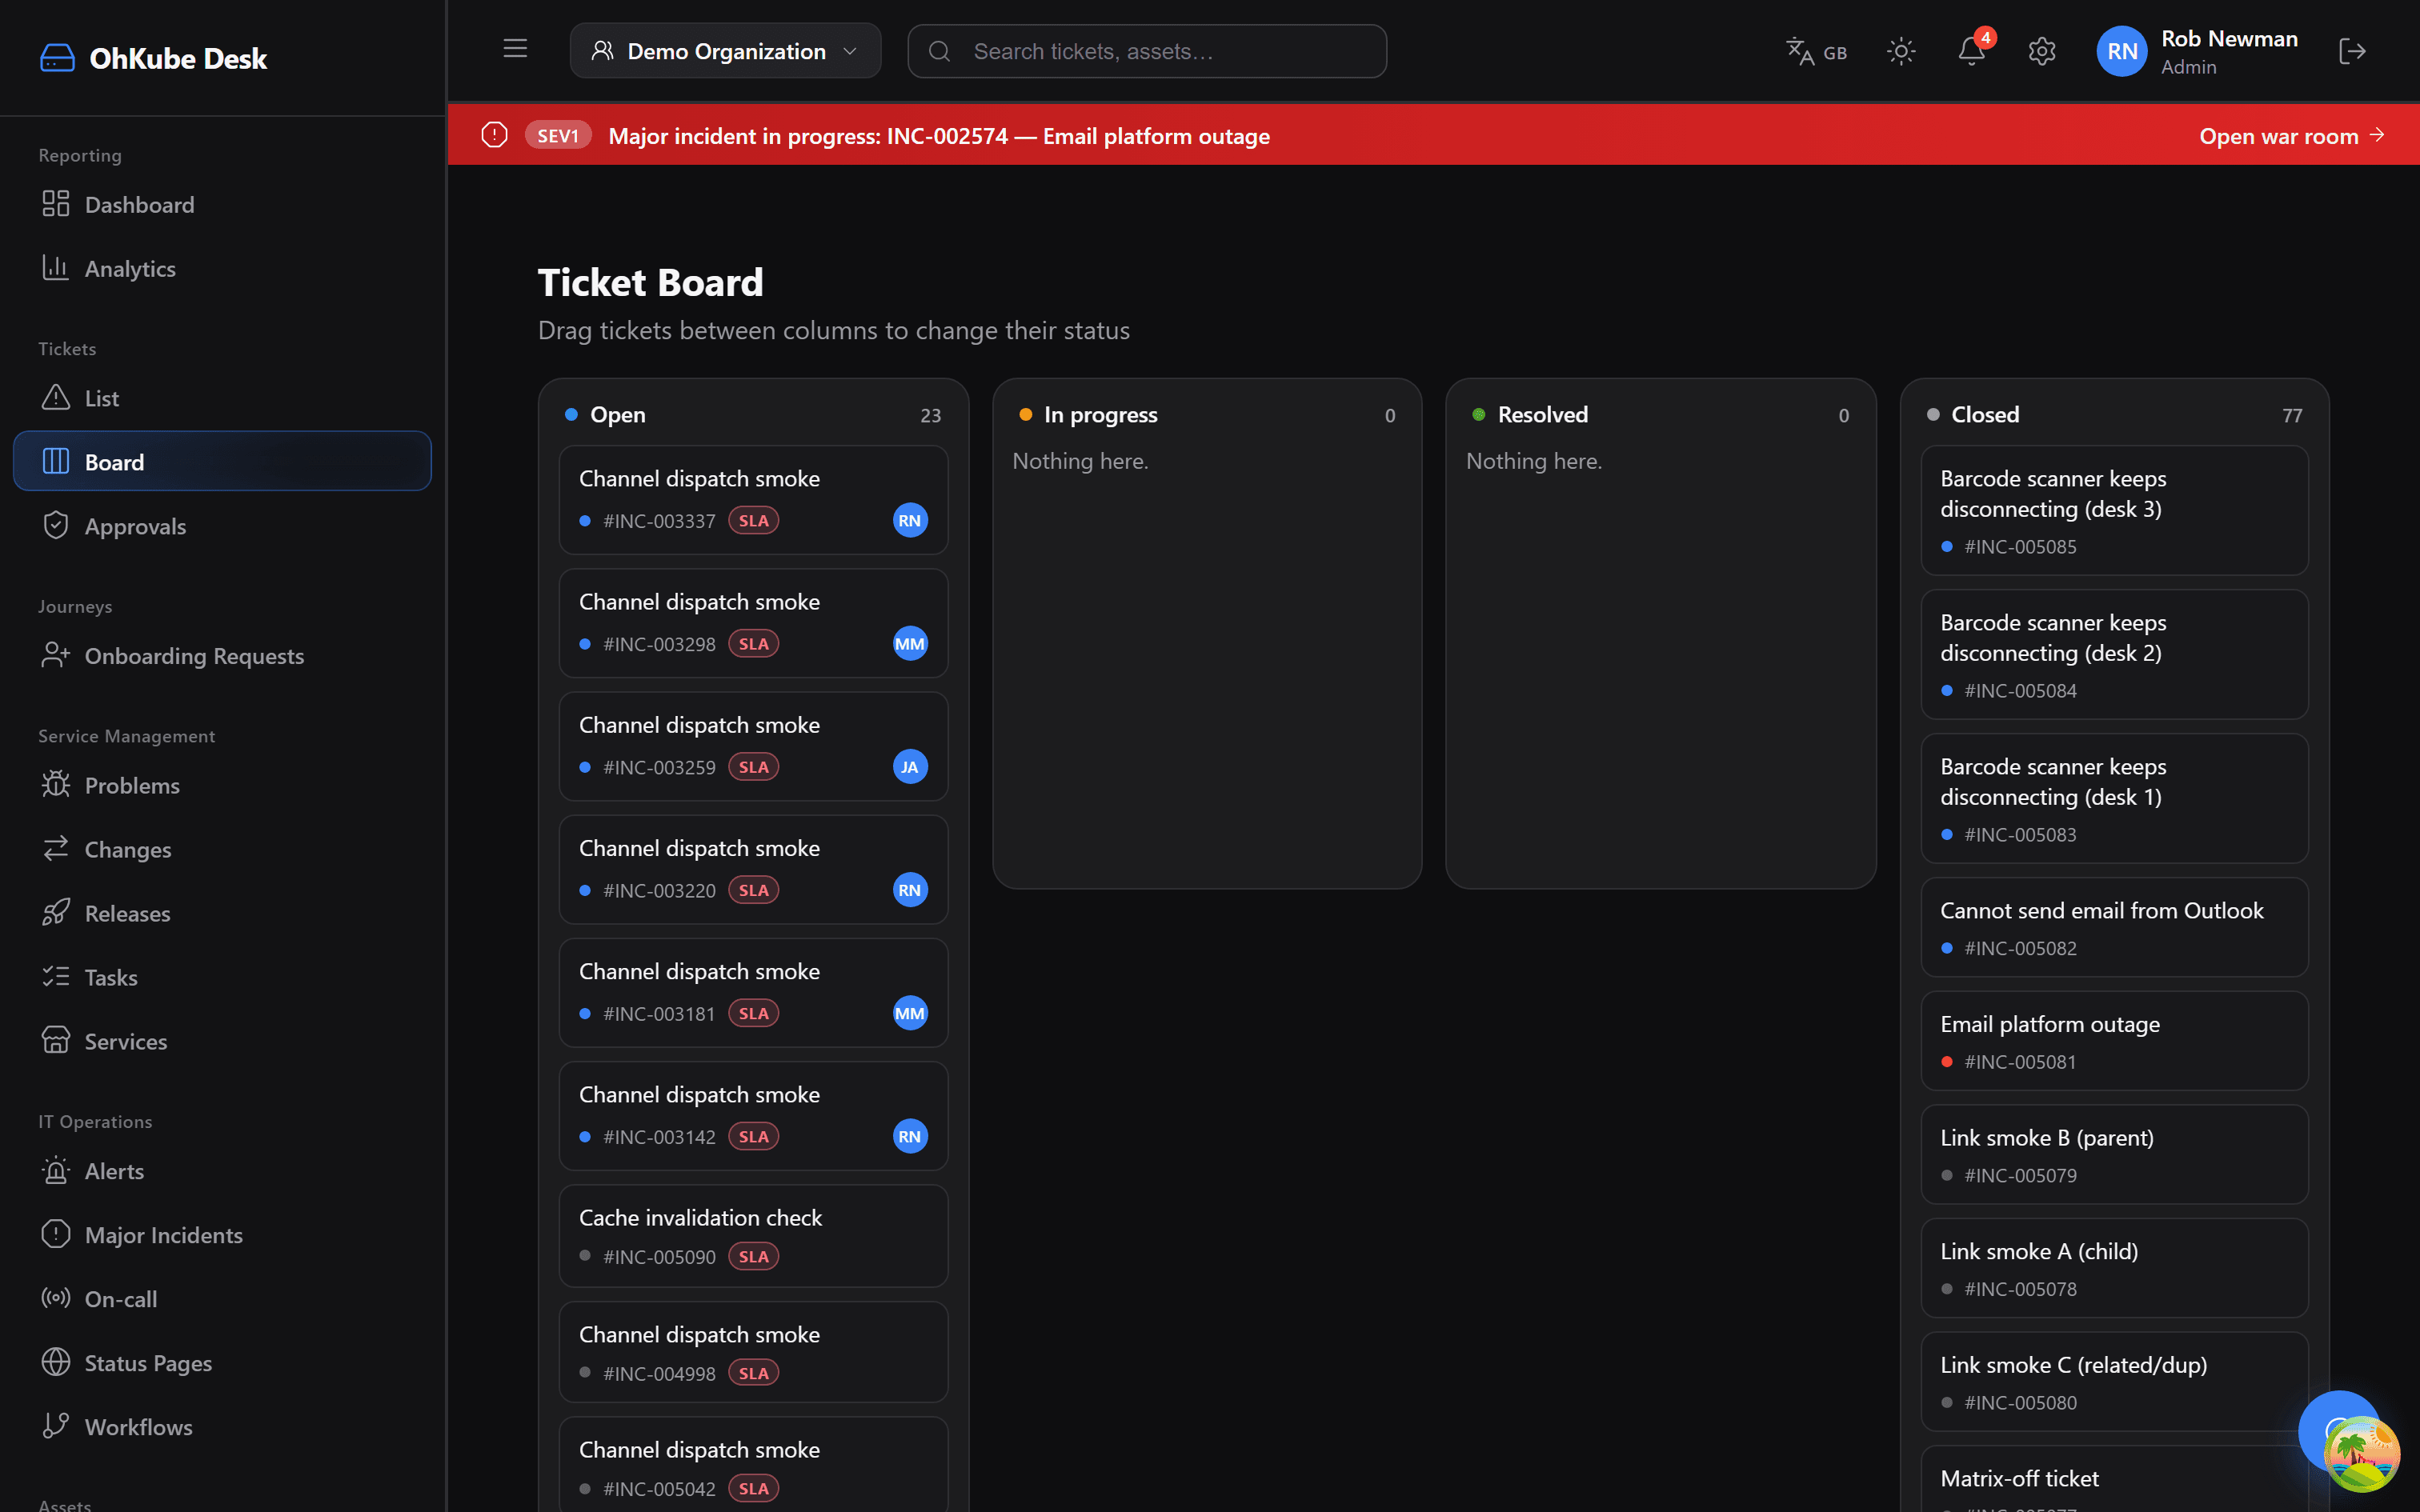Toggle the light theme sun icon

1901,51
